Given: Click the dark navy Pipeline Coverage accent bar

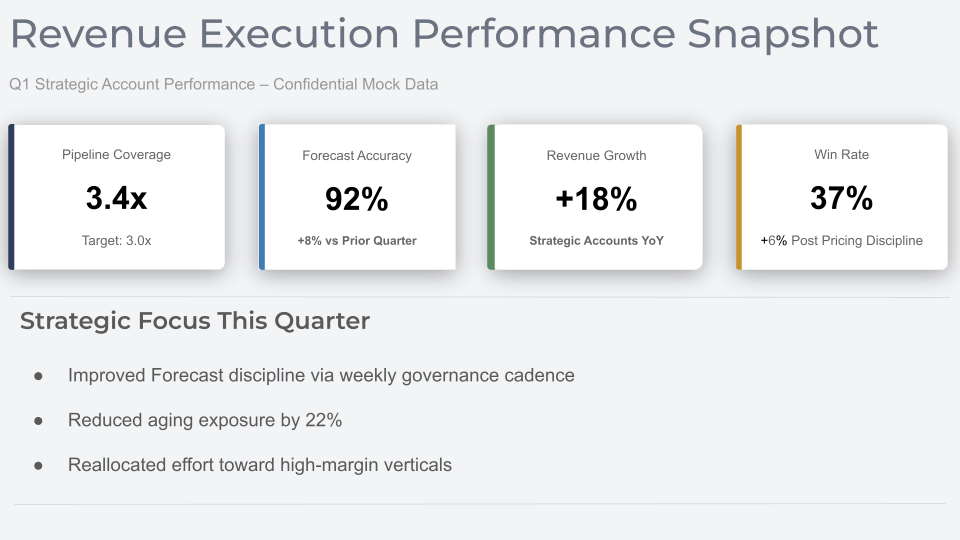Looking at the screenshot, I should click(11, 197).
